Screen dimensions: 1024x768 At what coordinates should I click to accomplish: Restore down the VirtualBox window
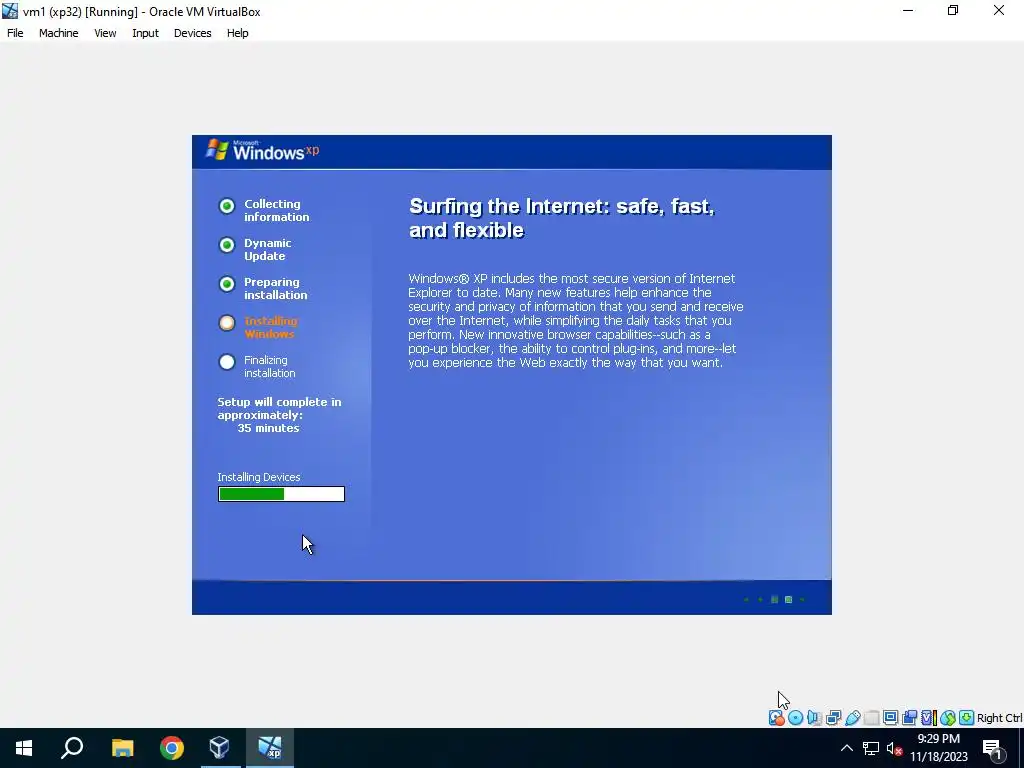953,10
